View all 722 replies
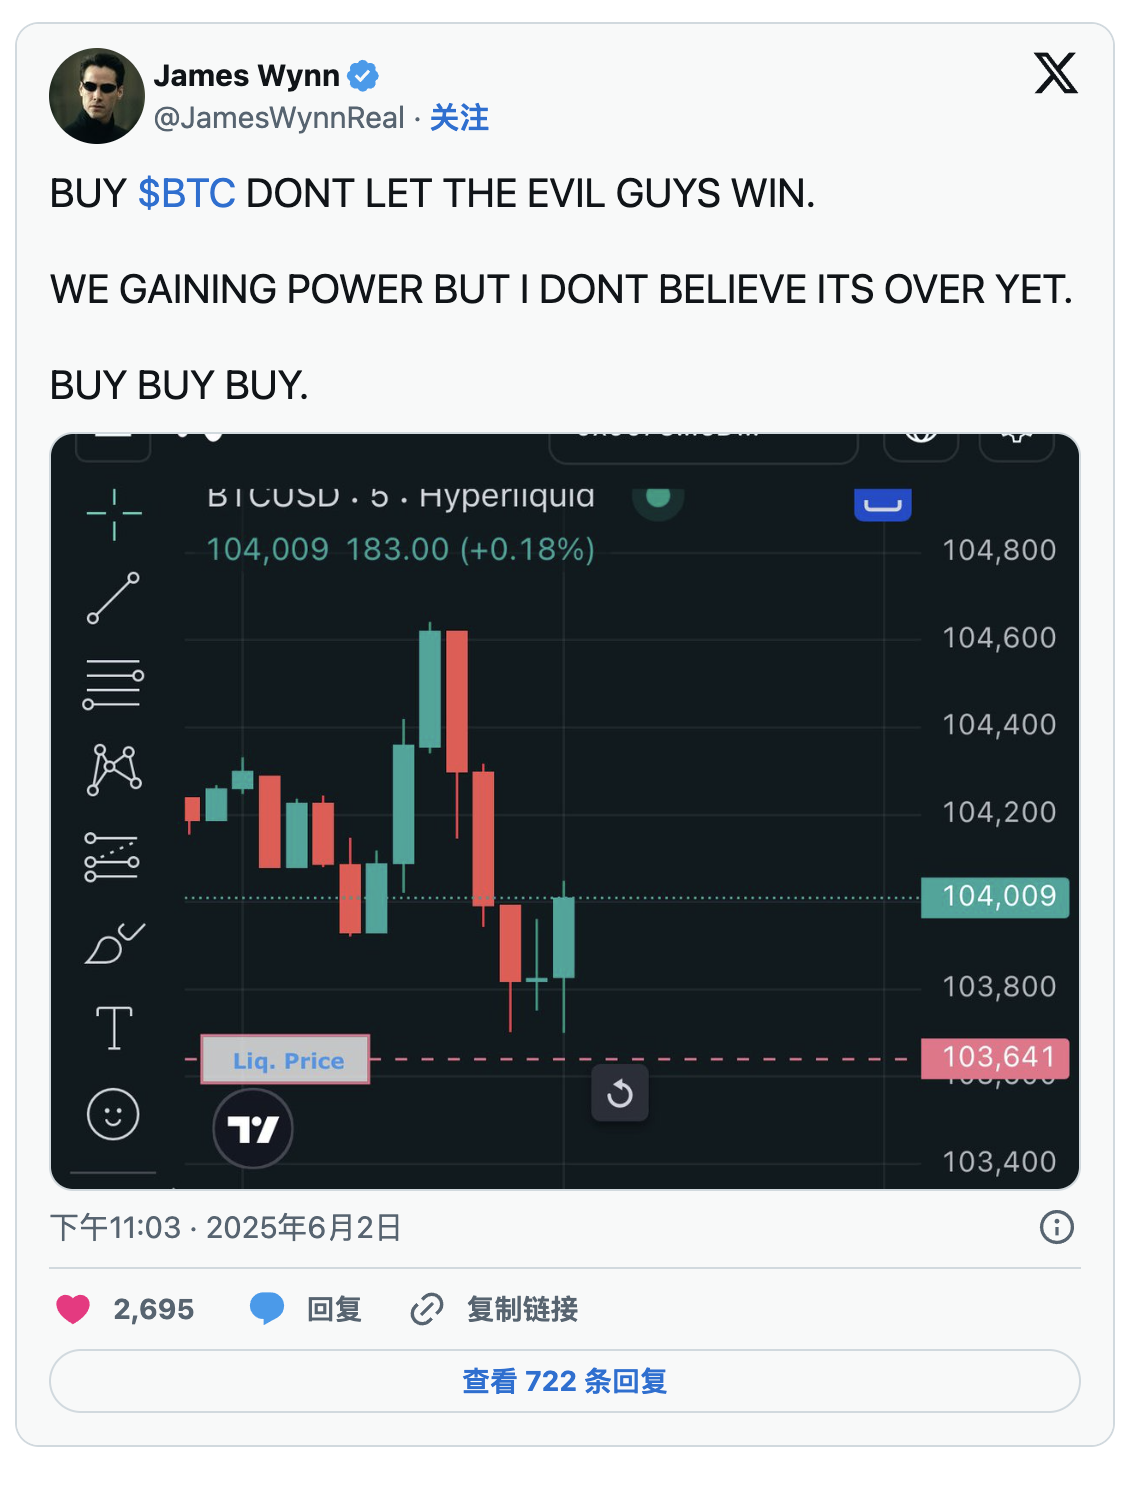Screen dimensions: 1136x1488 565,1381
